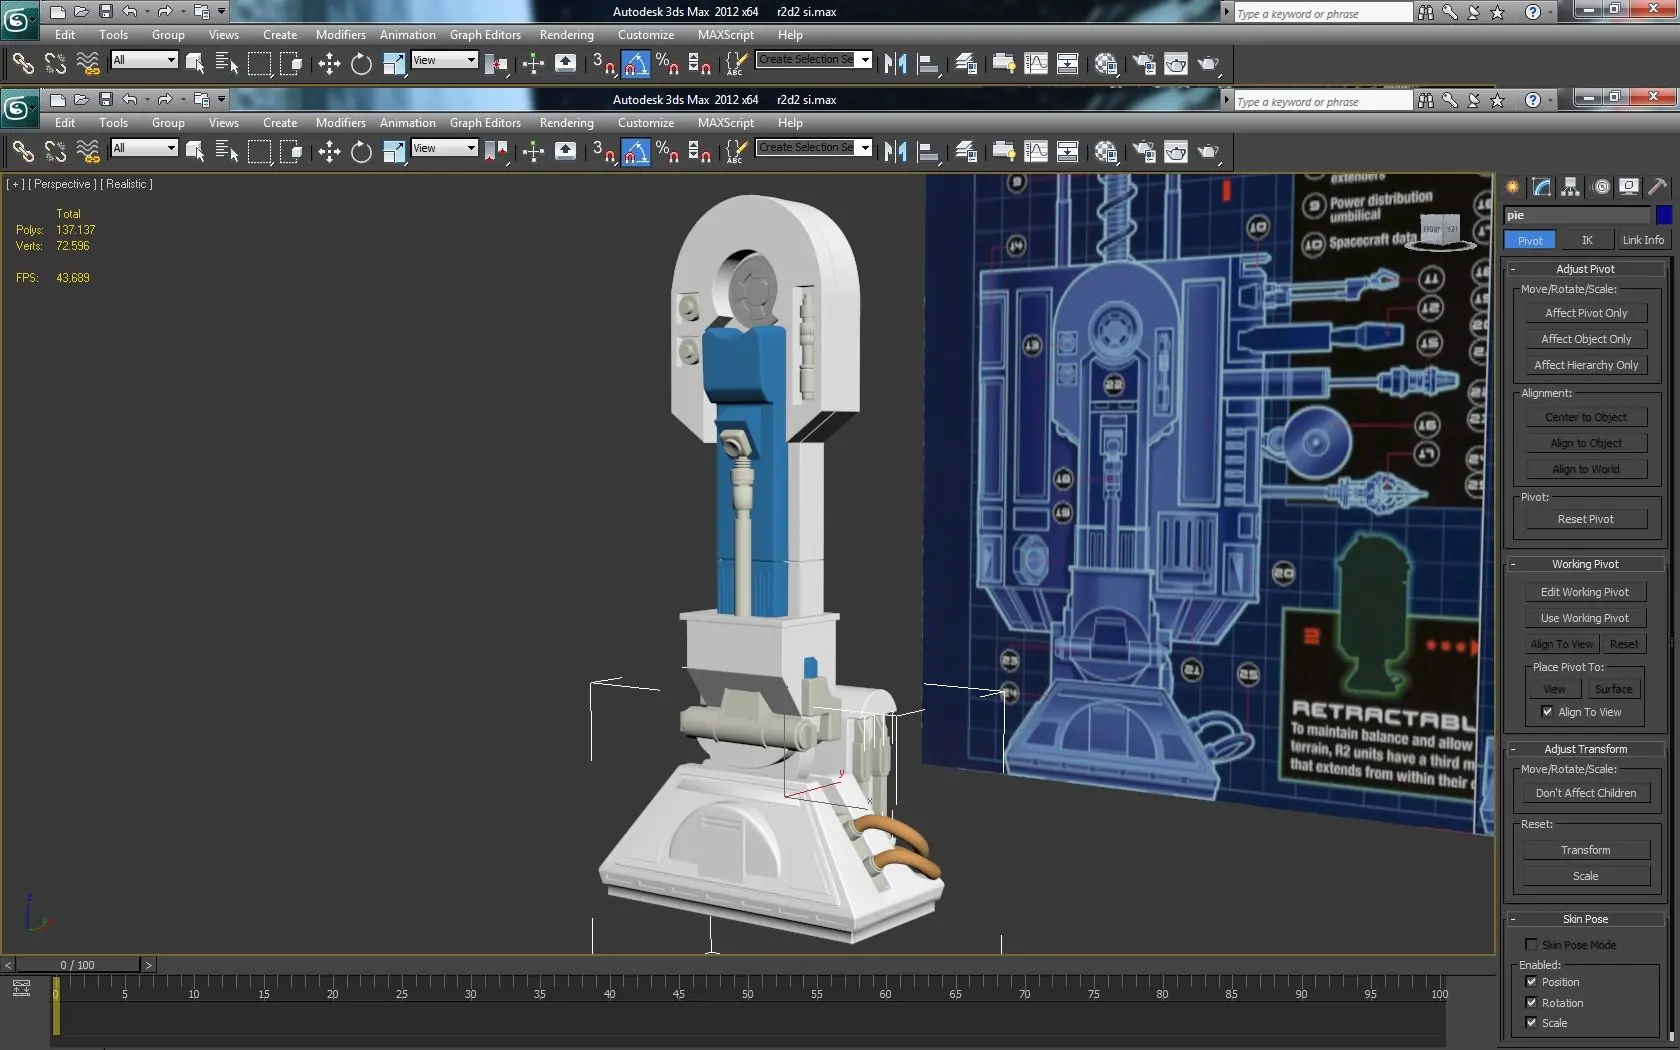The height and width of the screenshot is (1050, 1680).
Task: Toggle Angle Snap in the lower toolbar
Action: click(x=635, y=152)
